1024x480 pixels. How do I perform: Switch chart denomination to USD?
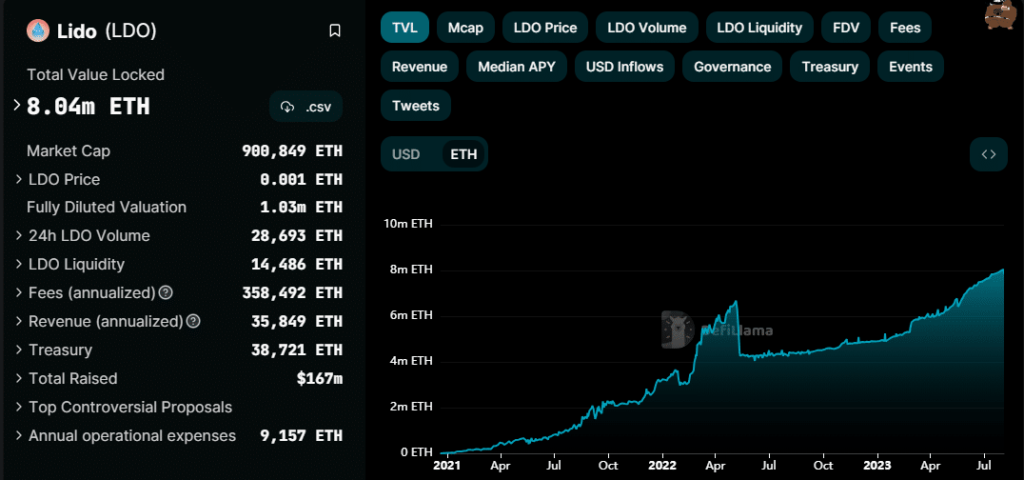coord(406,154)
